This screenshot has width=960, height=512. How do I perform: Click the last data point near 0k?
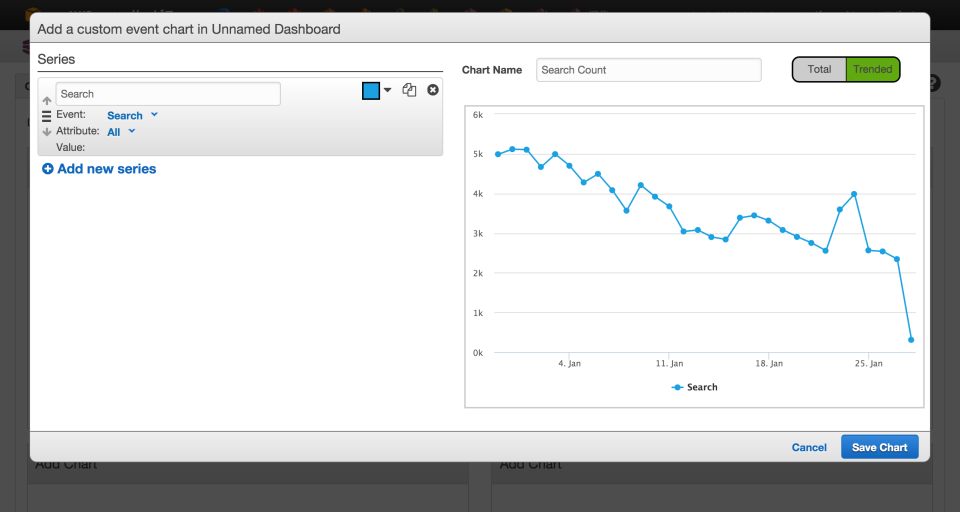[911, 340]
